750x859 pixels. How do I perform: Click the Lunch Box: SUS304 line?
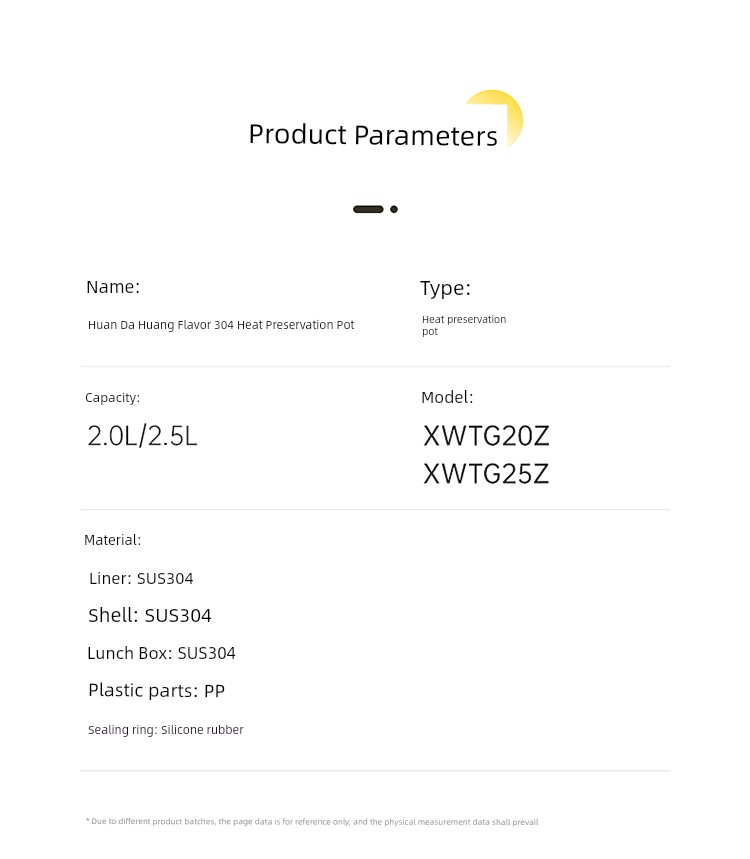pos(161,653)
